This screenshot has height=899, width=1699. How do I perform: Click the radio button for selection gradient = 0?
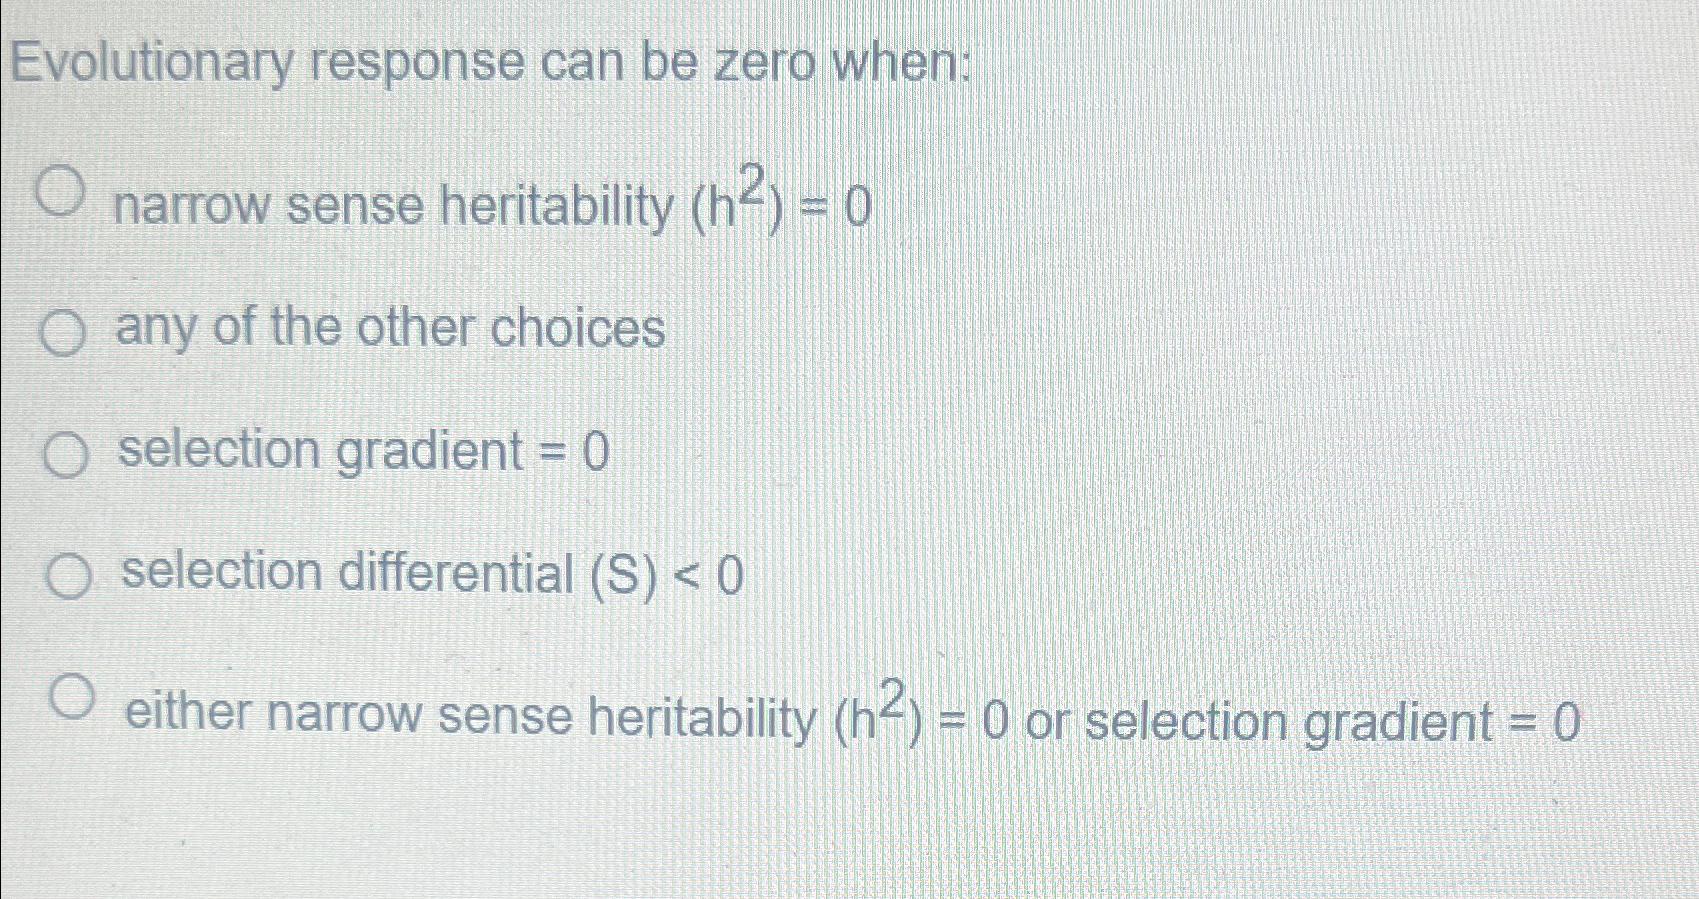(66, 453)
